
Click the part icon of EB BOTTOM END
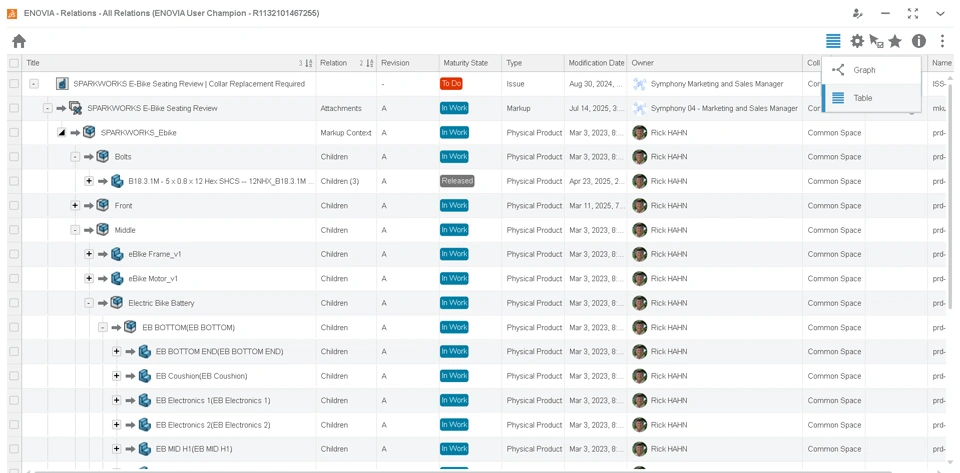pyautogui.click(x=144, y=351)
